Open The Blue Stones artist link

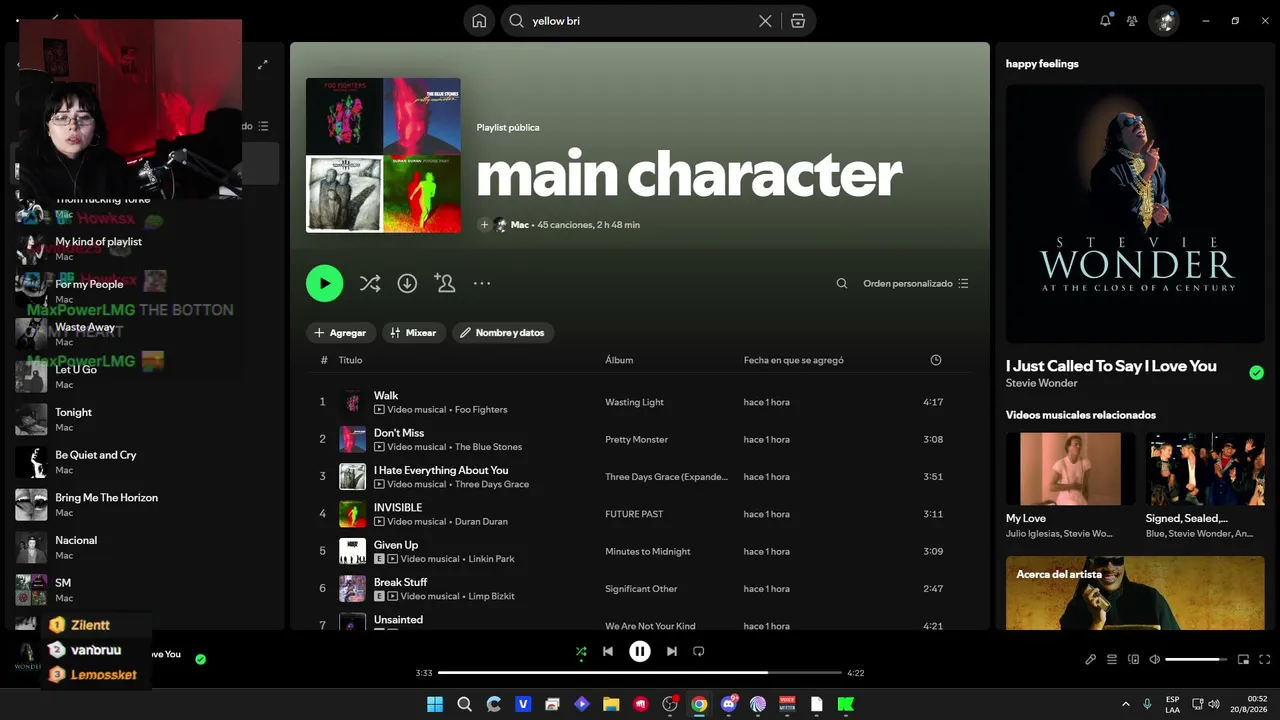click(x=488, y=447)
